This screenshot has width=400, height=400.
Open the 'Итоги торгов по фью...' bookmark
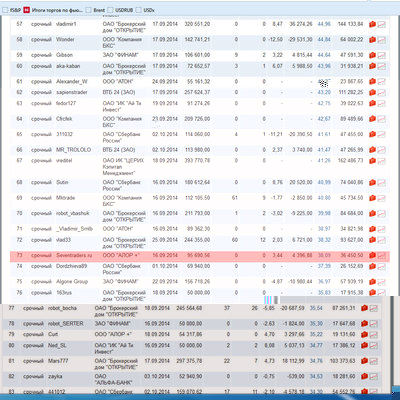tap(53, 10)
